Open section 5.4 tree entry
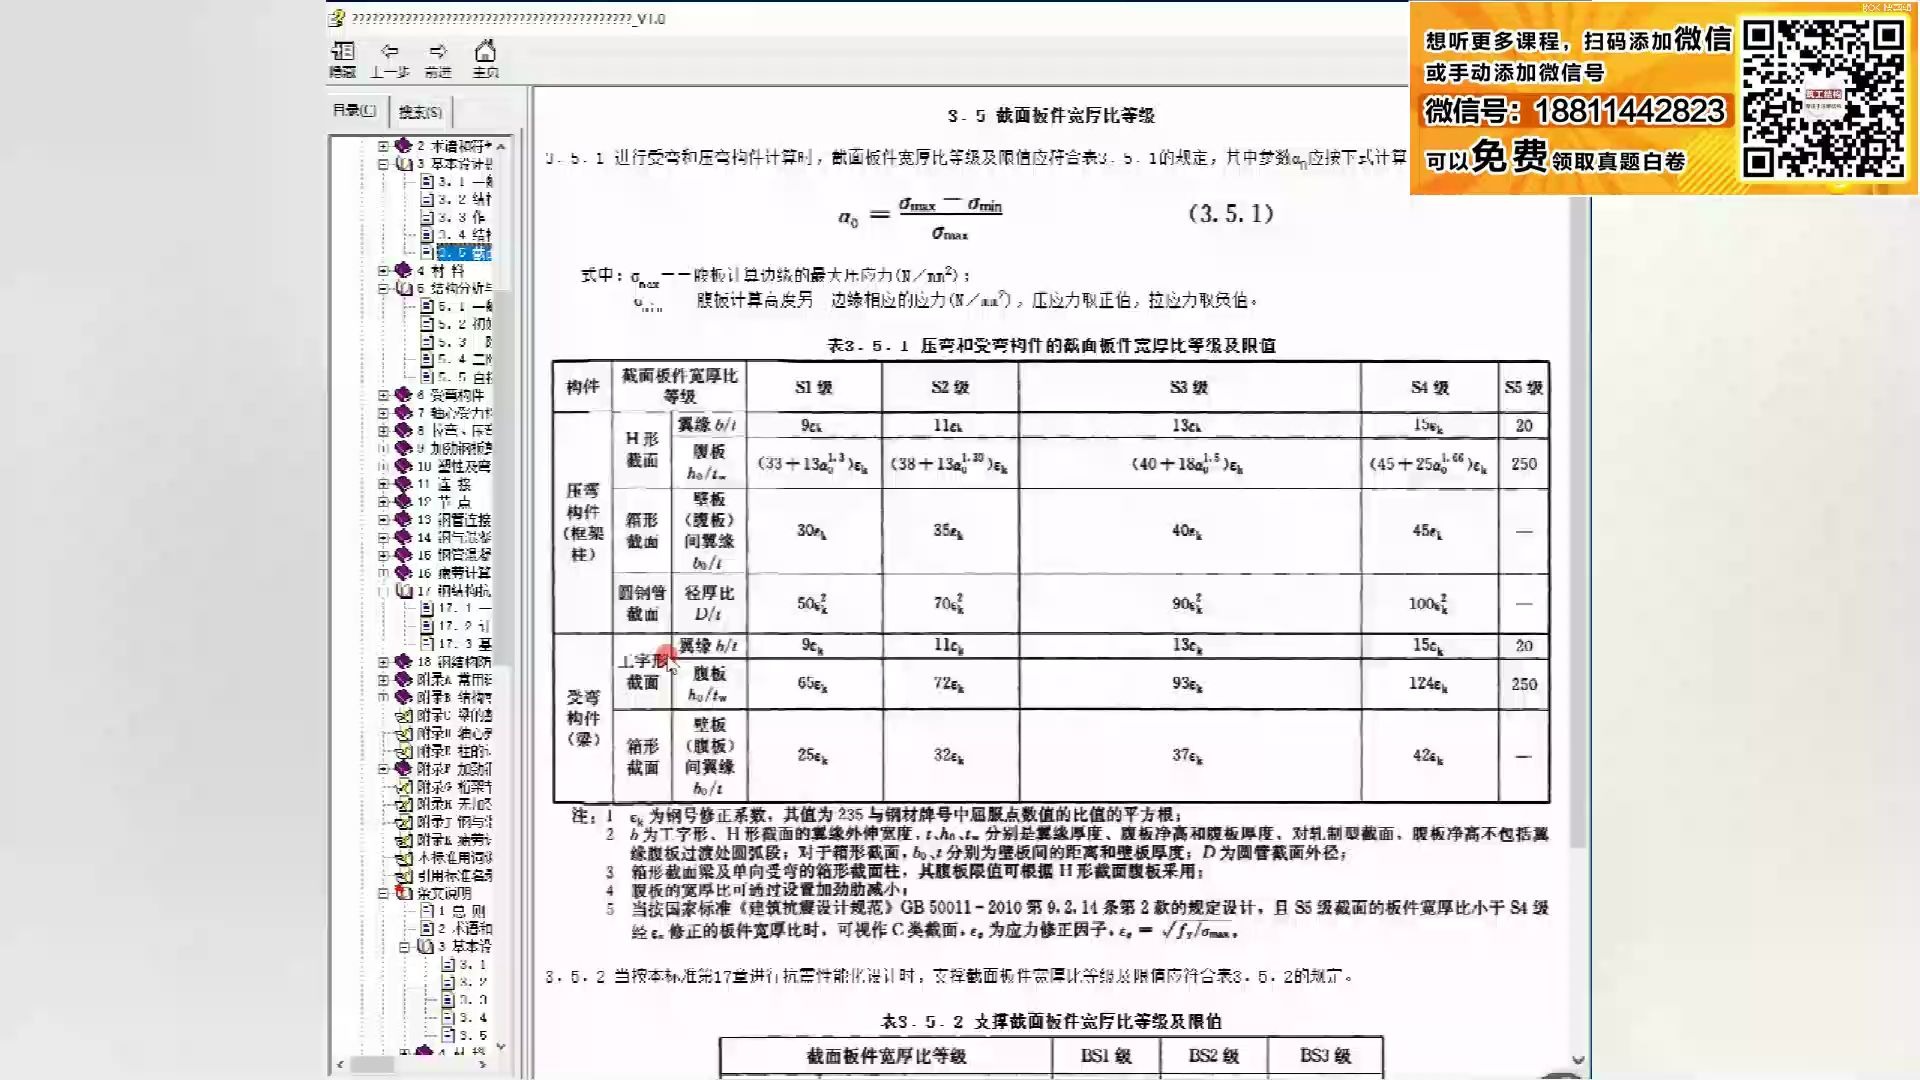Viewport: 1920px width, 1080px height. 456,359
